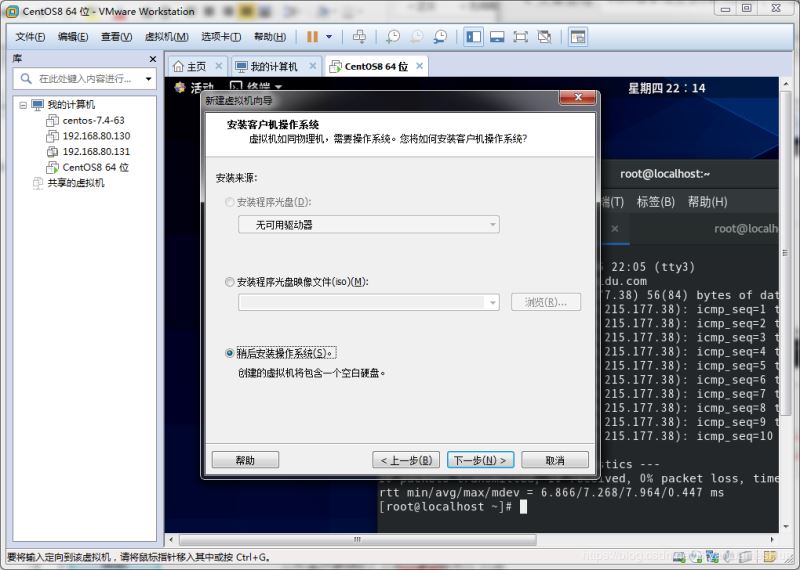Close the 我的计算机 tab with its X

(x=313, y=66)
